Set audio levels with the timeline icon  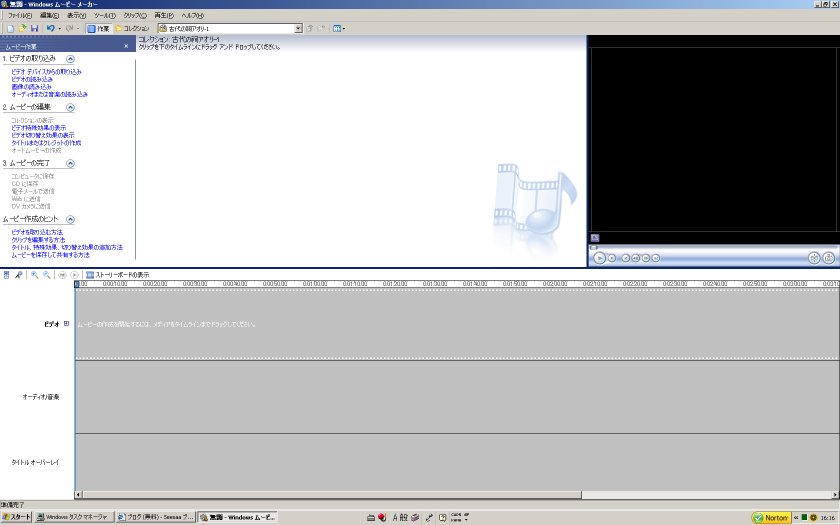click(x=6, y=275)
